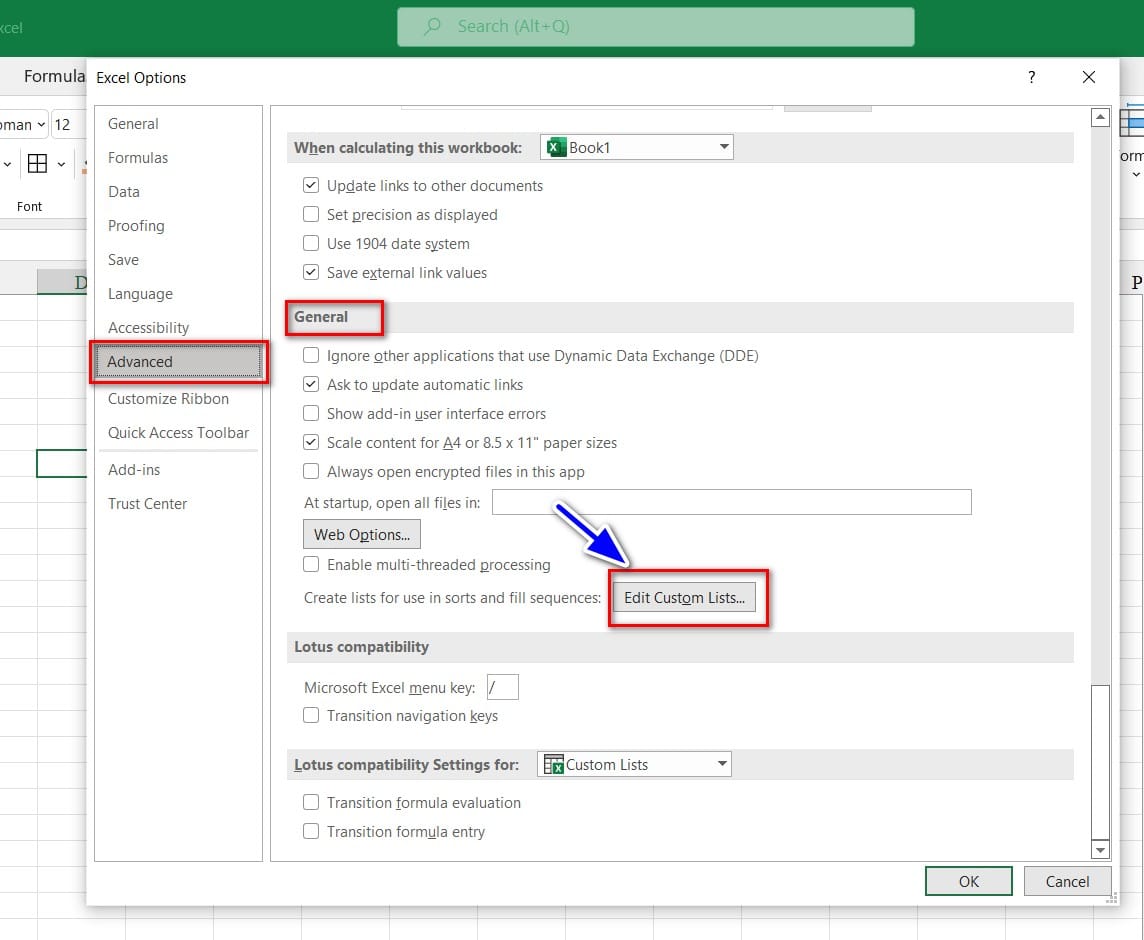Screen dimensions: 1144x940
Task: Open the Book1 workbook dropdown
Action: tap(636, 147)
